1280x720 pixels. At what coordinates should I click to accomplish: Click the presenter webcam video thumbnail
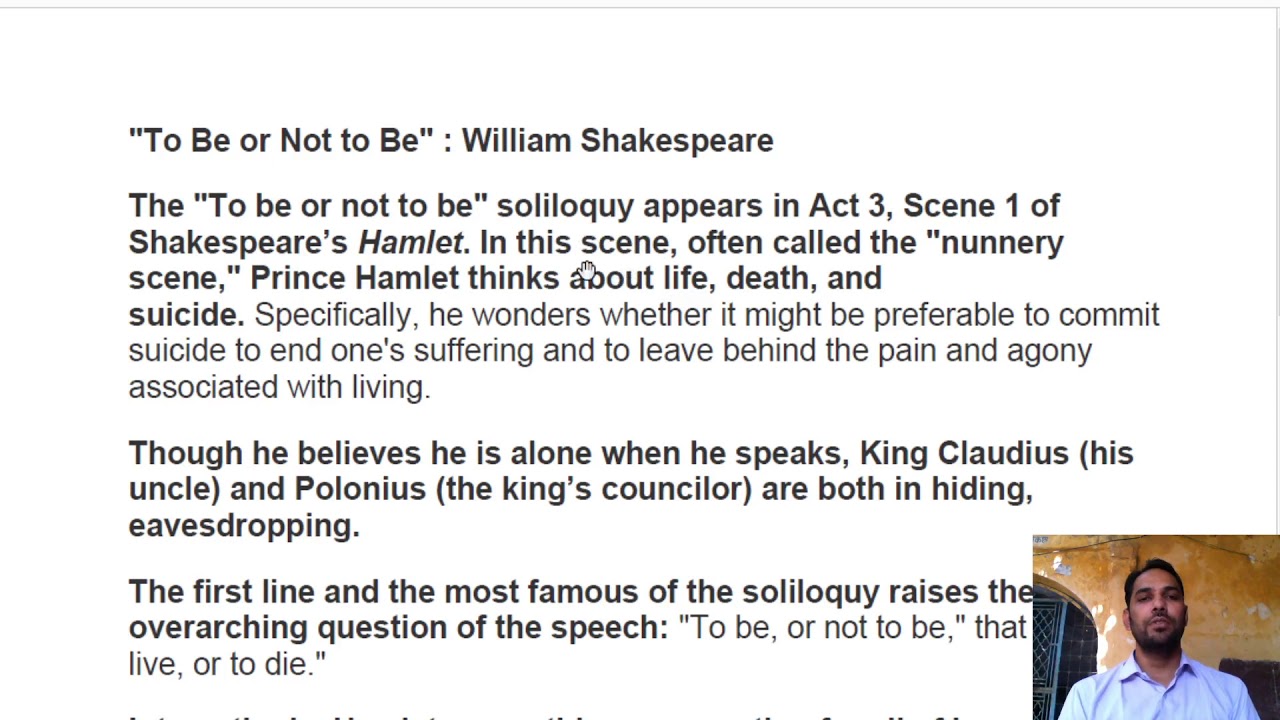point(1156,627)
